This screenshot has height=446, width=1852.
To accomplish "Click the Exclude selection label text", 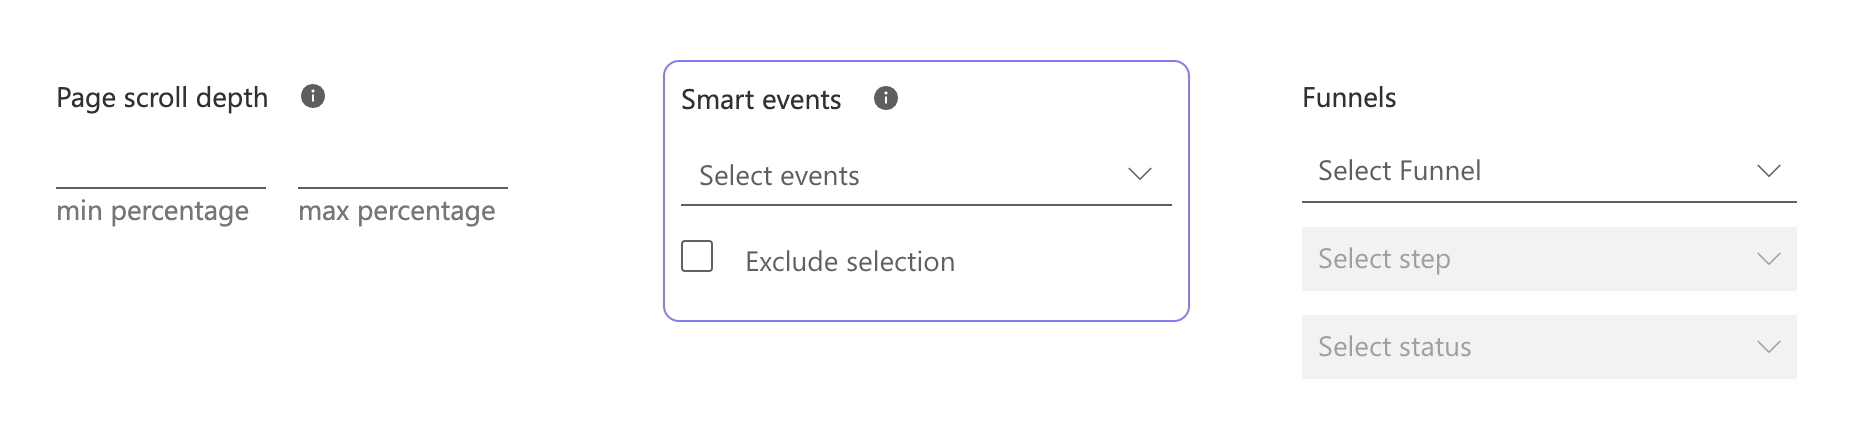I will [850, 262].
